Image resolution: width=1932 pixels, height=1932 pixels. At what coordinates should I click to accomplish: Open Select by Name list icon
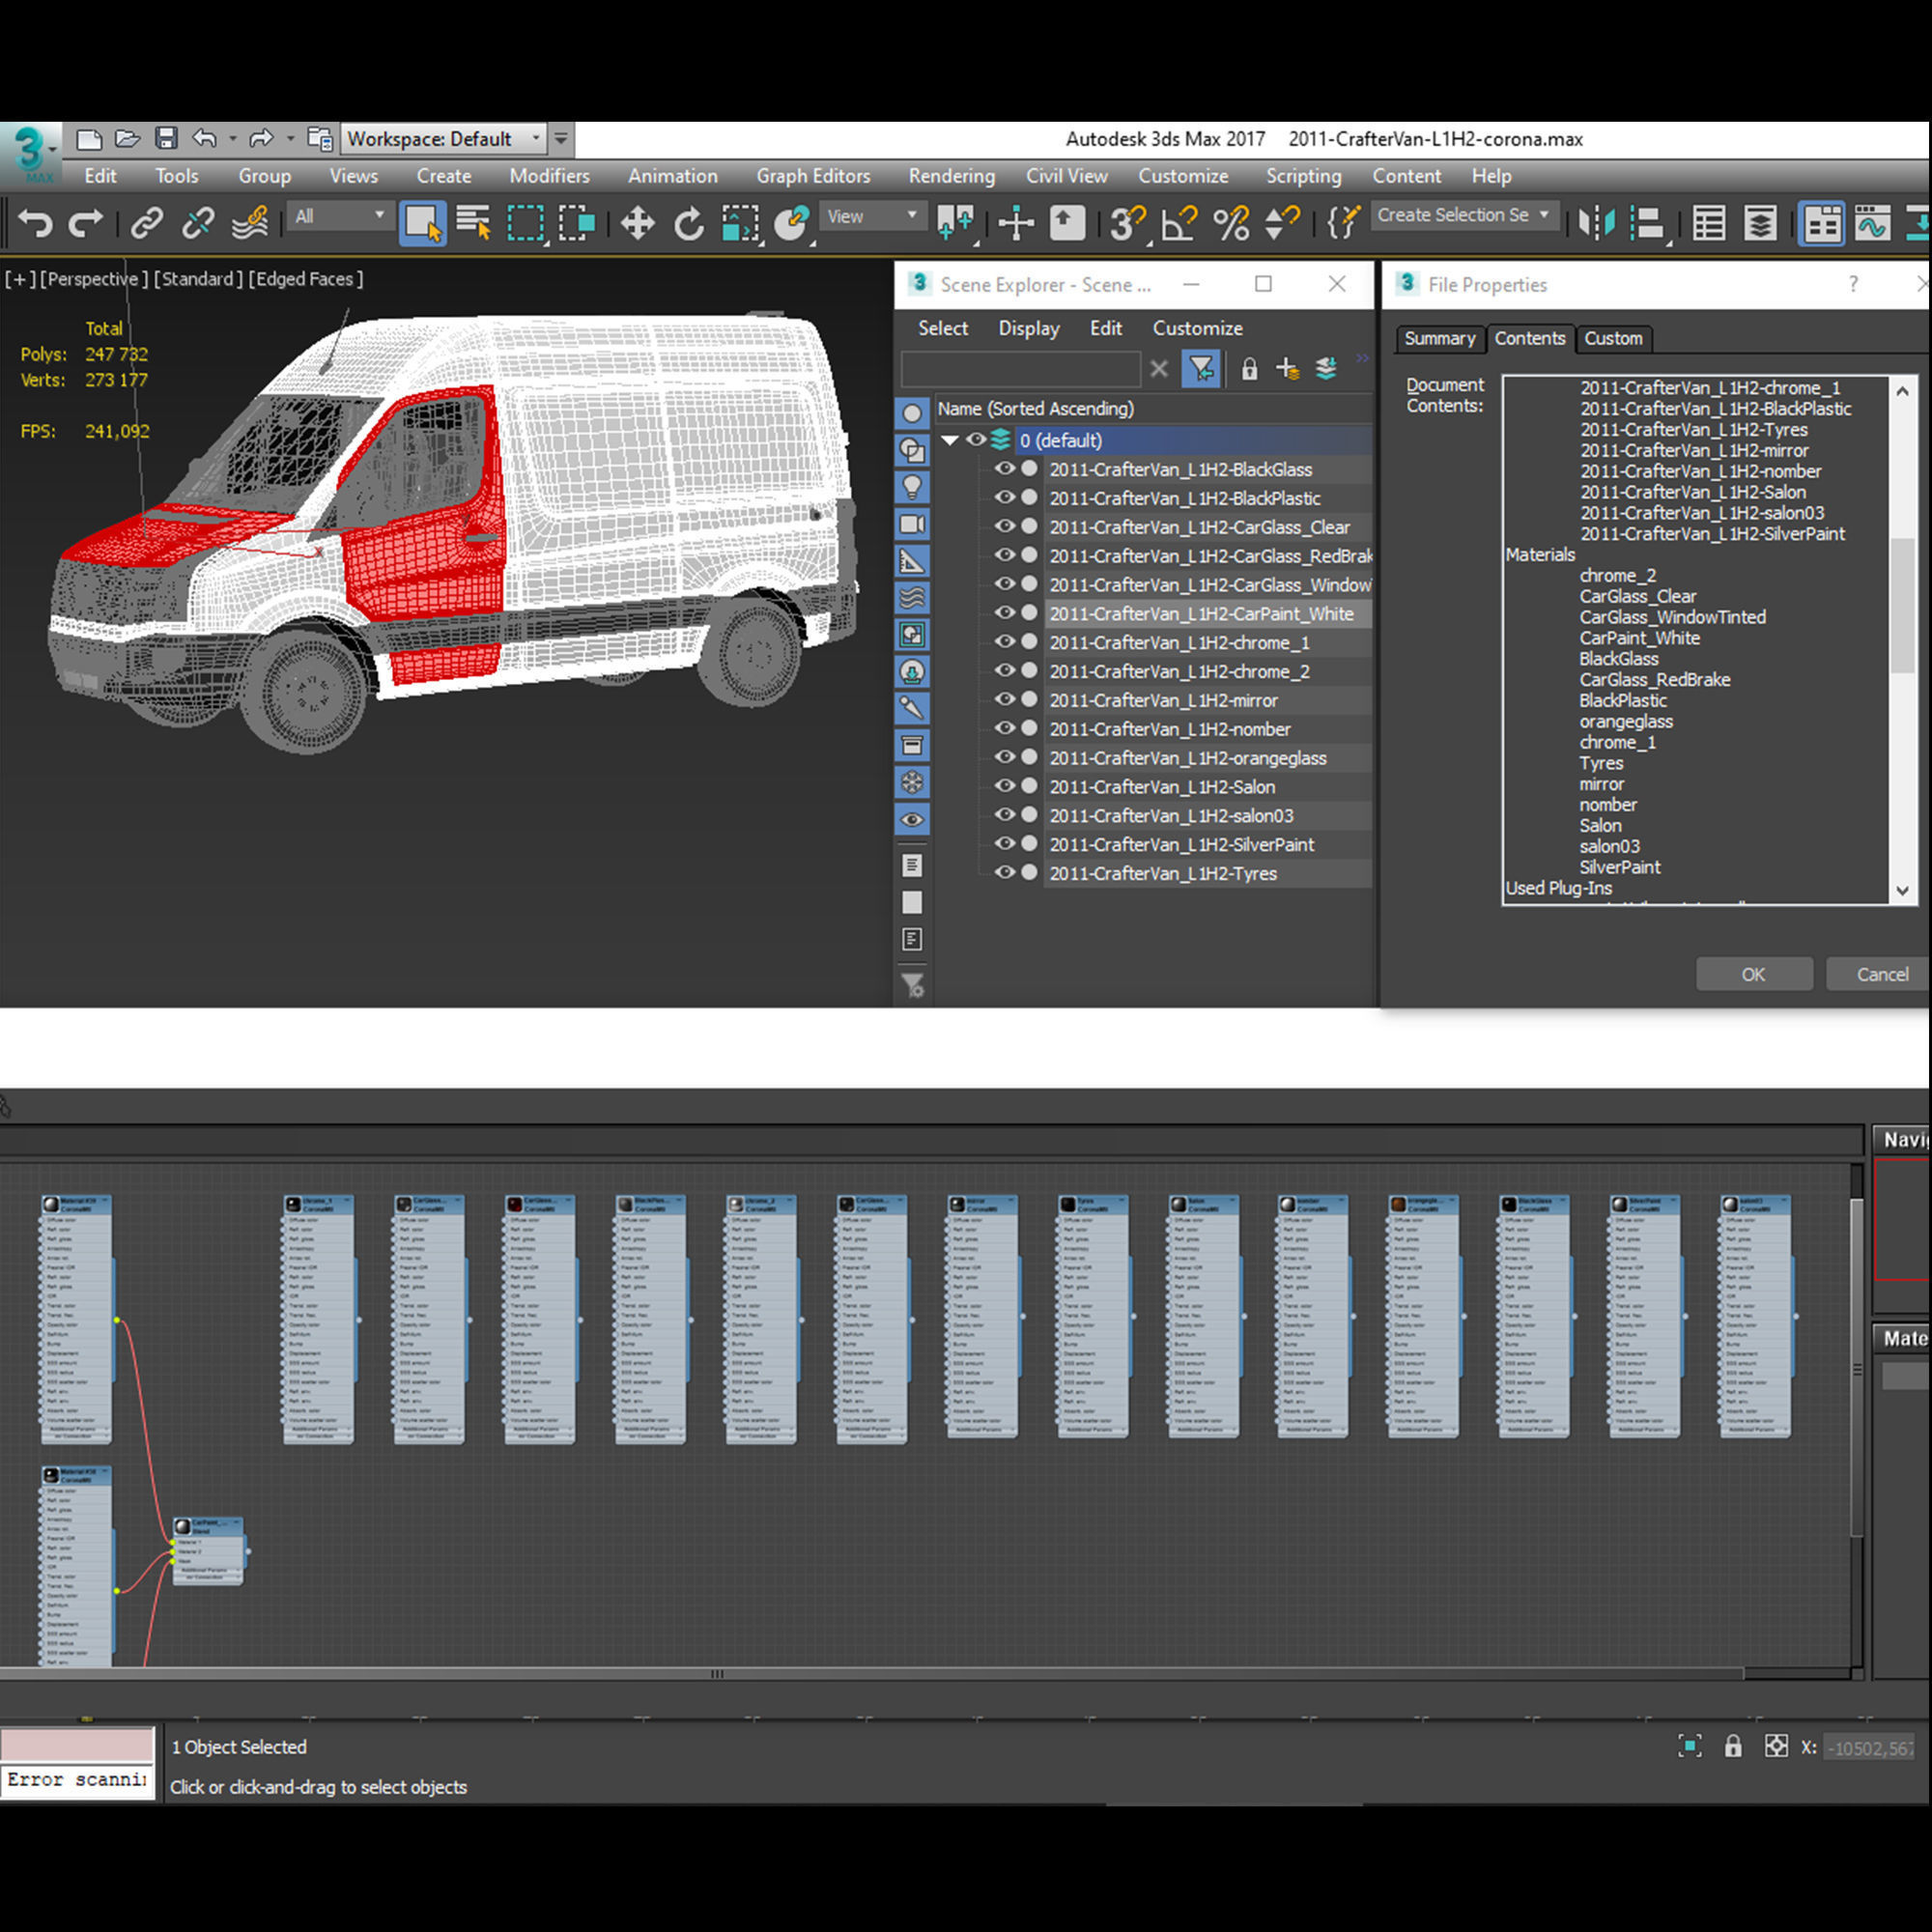[x=473, y=222]
